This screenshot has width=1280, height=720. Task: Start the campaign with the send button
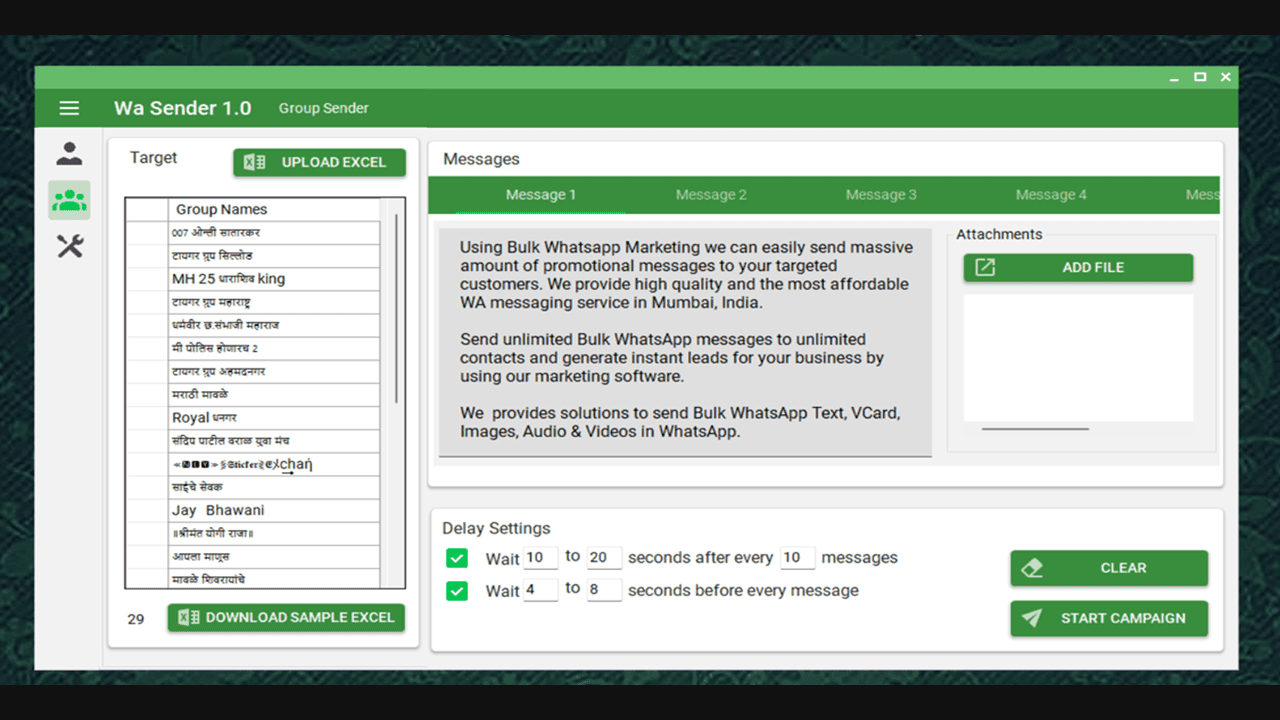[x=1109, y=618]
